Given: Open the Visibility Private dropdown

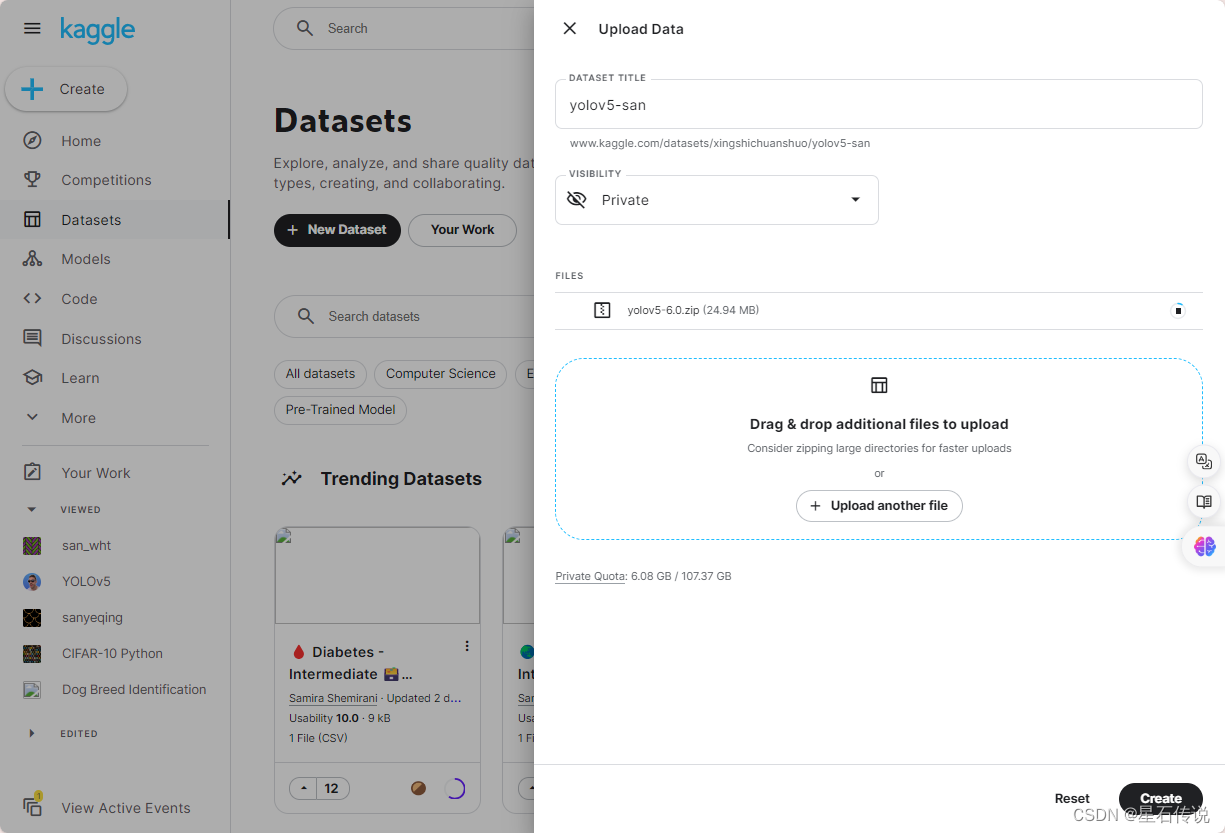Looking at the screenshot, I should click(x=717, y=200).
